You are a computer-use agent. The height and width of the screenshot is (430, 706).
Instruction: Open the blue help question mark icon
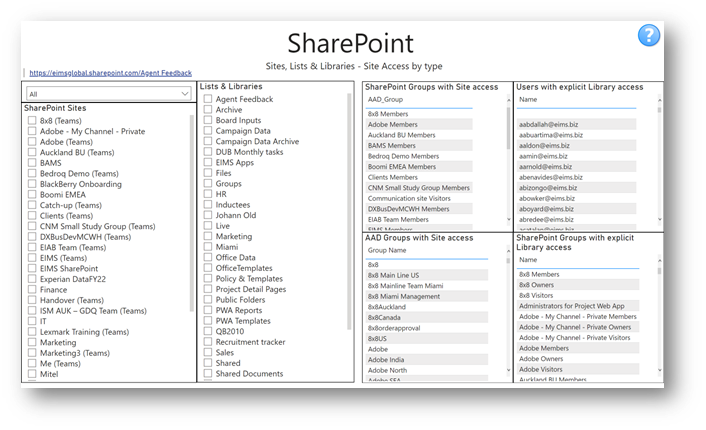[648, 35]
